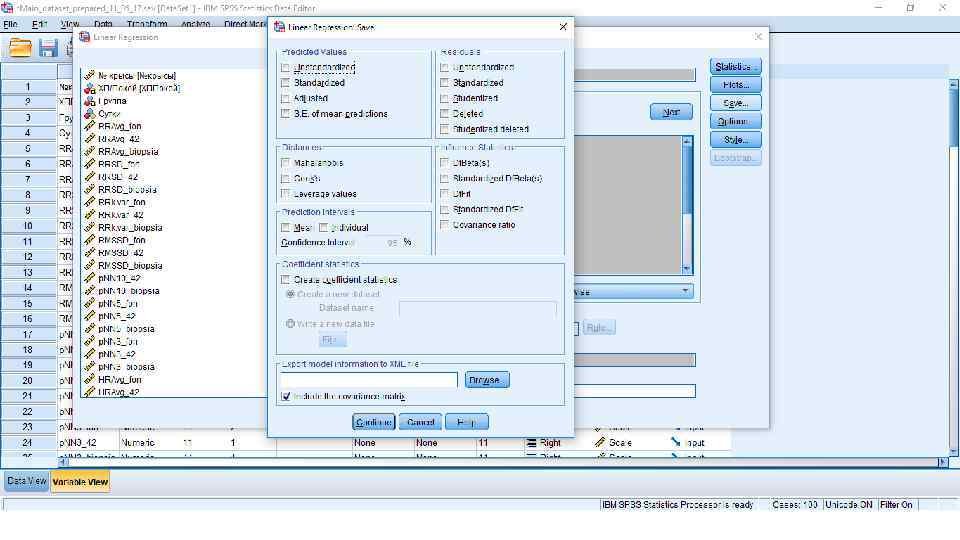Select pNN10_42 in the variable list
The image size is (960, 540).
tap(119, 279)
